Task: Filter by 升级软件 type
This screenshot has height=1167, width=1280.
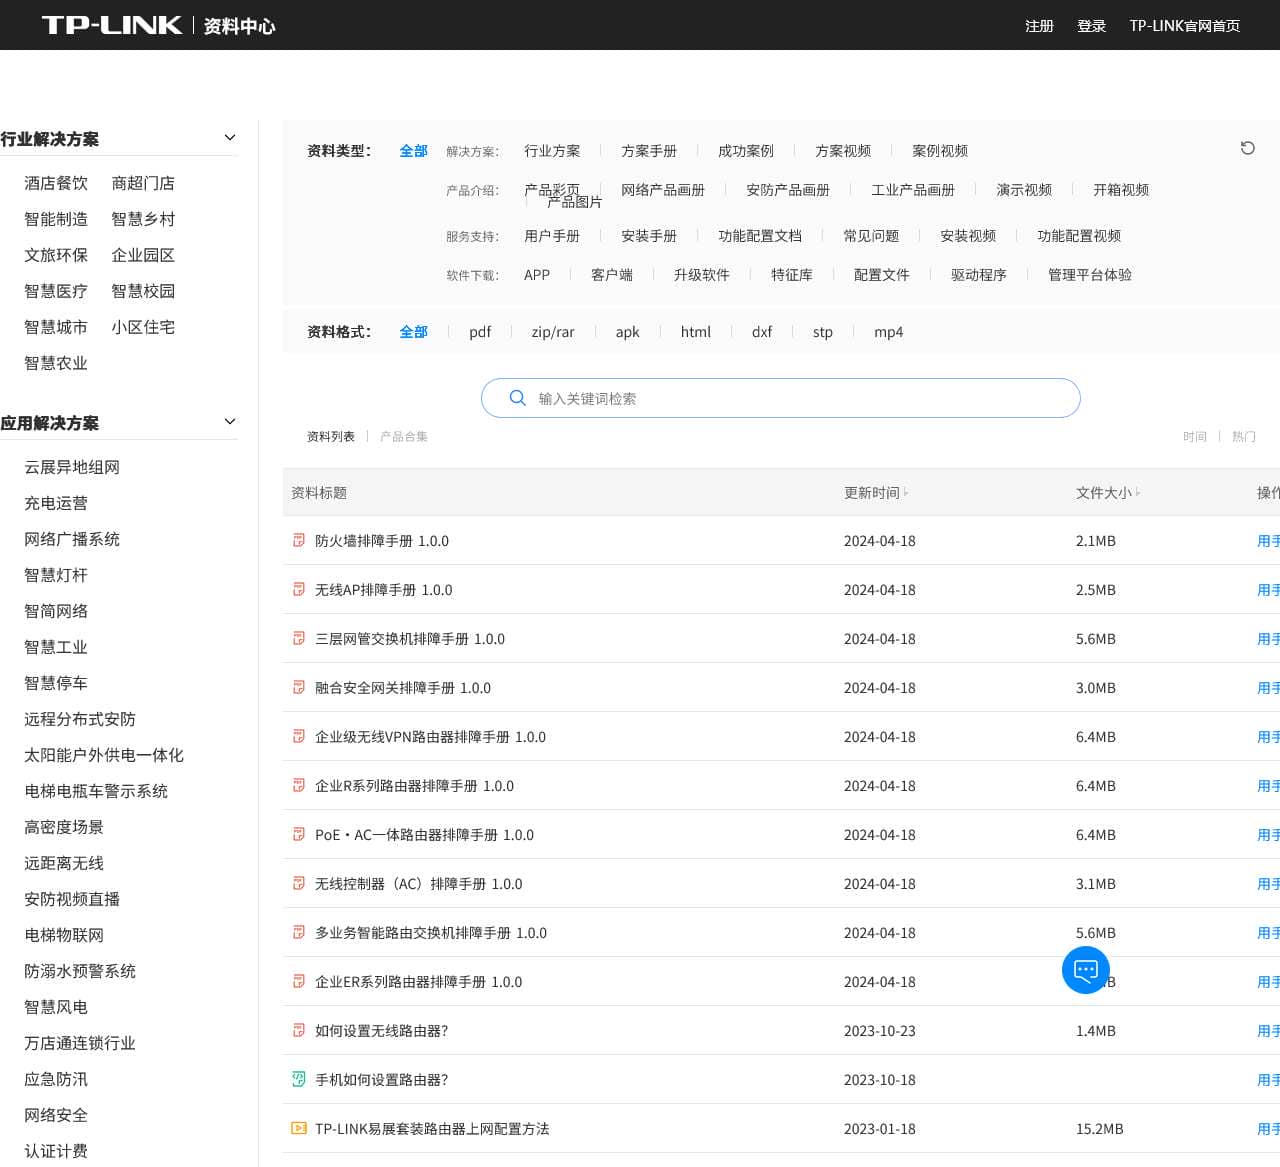Action: tap(702, 275)
